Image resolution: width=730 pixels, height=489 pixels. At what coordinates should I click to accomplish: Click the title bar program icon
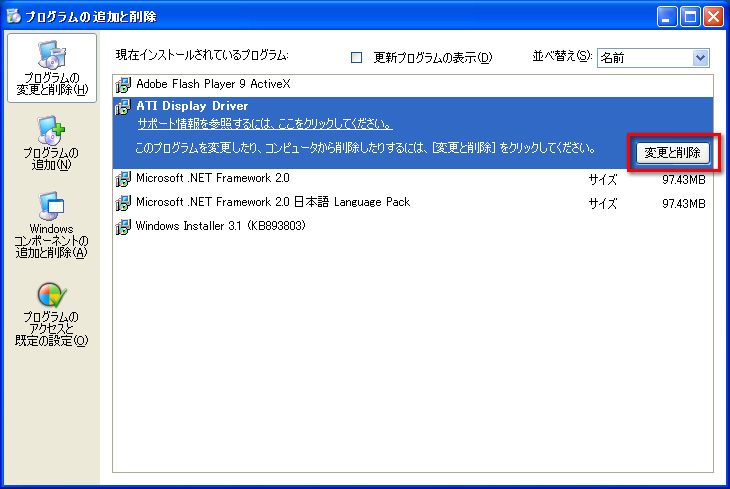[x=14, y=16]
